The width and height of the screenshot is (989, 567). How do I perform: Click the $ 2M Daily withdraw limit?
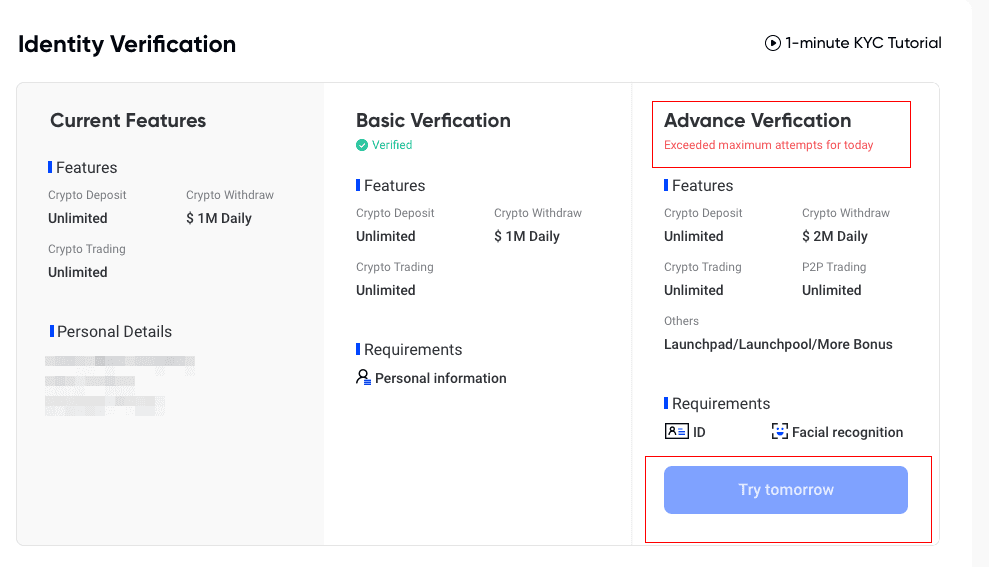(x=834, y=236)
